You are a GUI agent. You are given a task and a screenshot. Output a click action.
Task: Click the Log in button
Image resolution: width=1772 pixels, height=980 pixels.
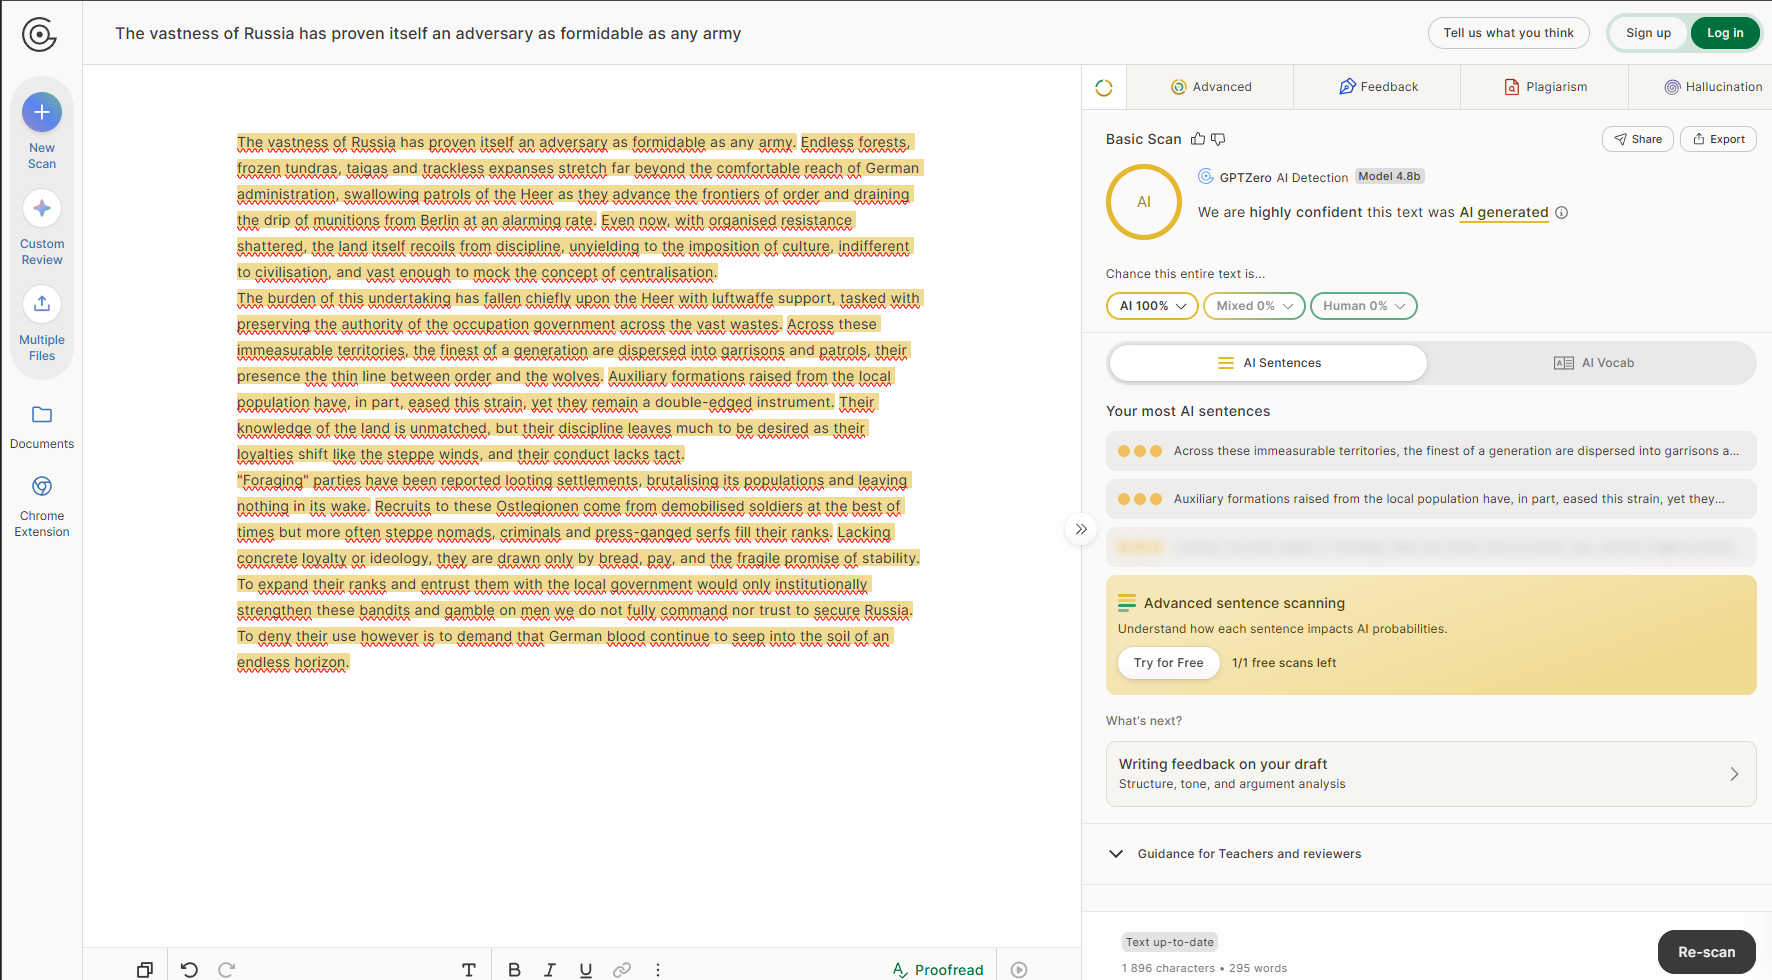coord(1725,33)
